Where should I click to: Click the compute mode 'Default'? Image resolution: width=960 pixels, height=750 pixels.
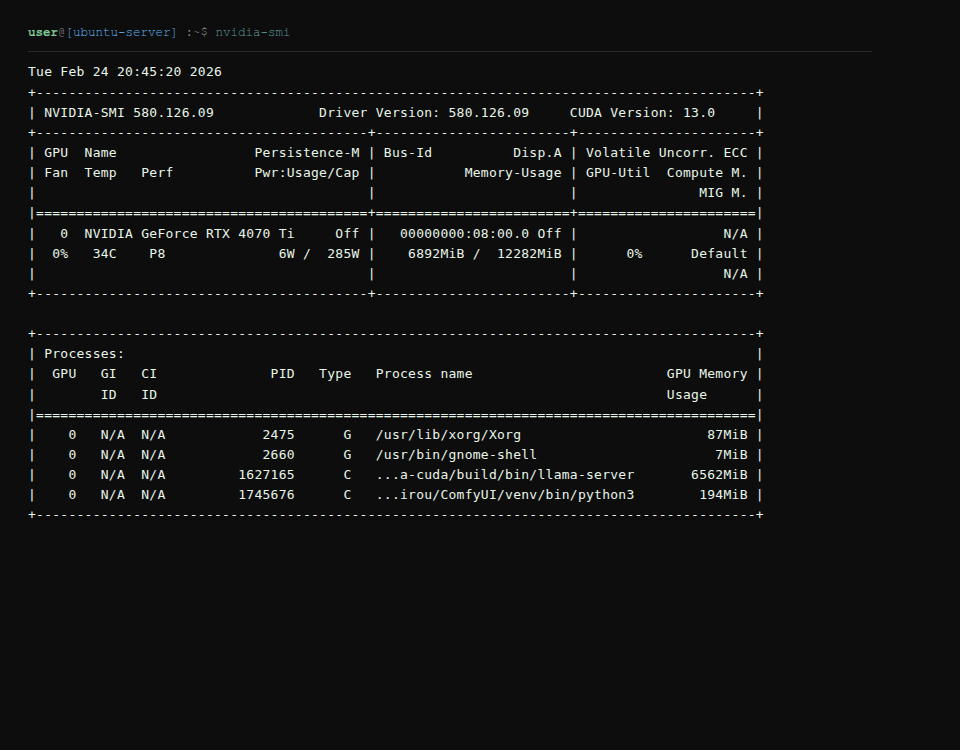[719, 253]
